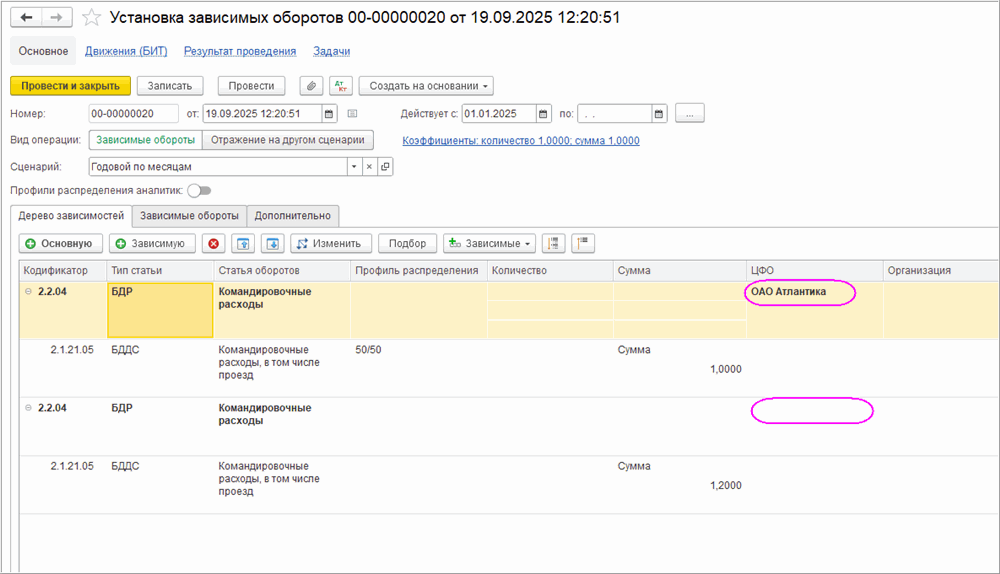The image size is (1000, 574).
Task: Select Отражение на другом сценарии operation type
Action: click(x=288, y=140)
